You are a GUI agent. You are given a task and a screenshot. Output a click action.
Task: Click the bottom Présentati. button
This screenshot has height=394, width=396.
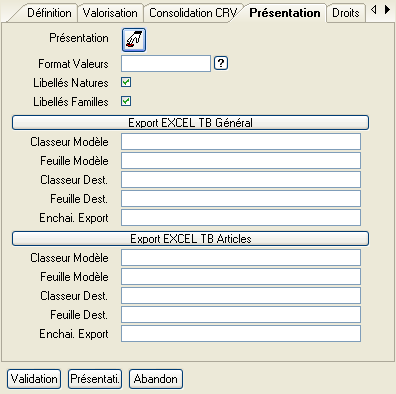95,379
